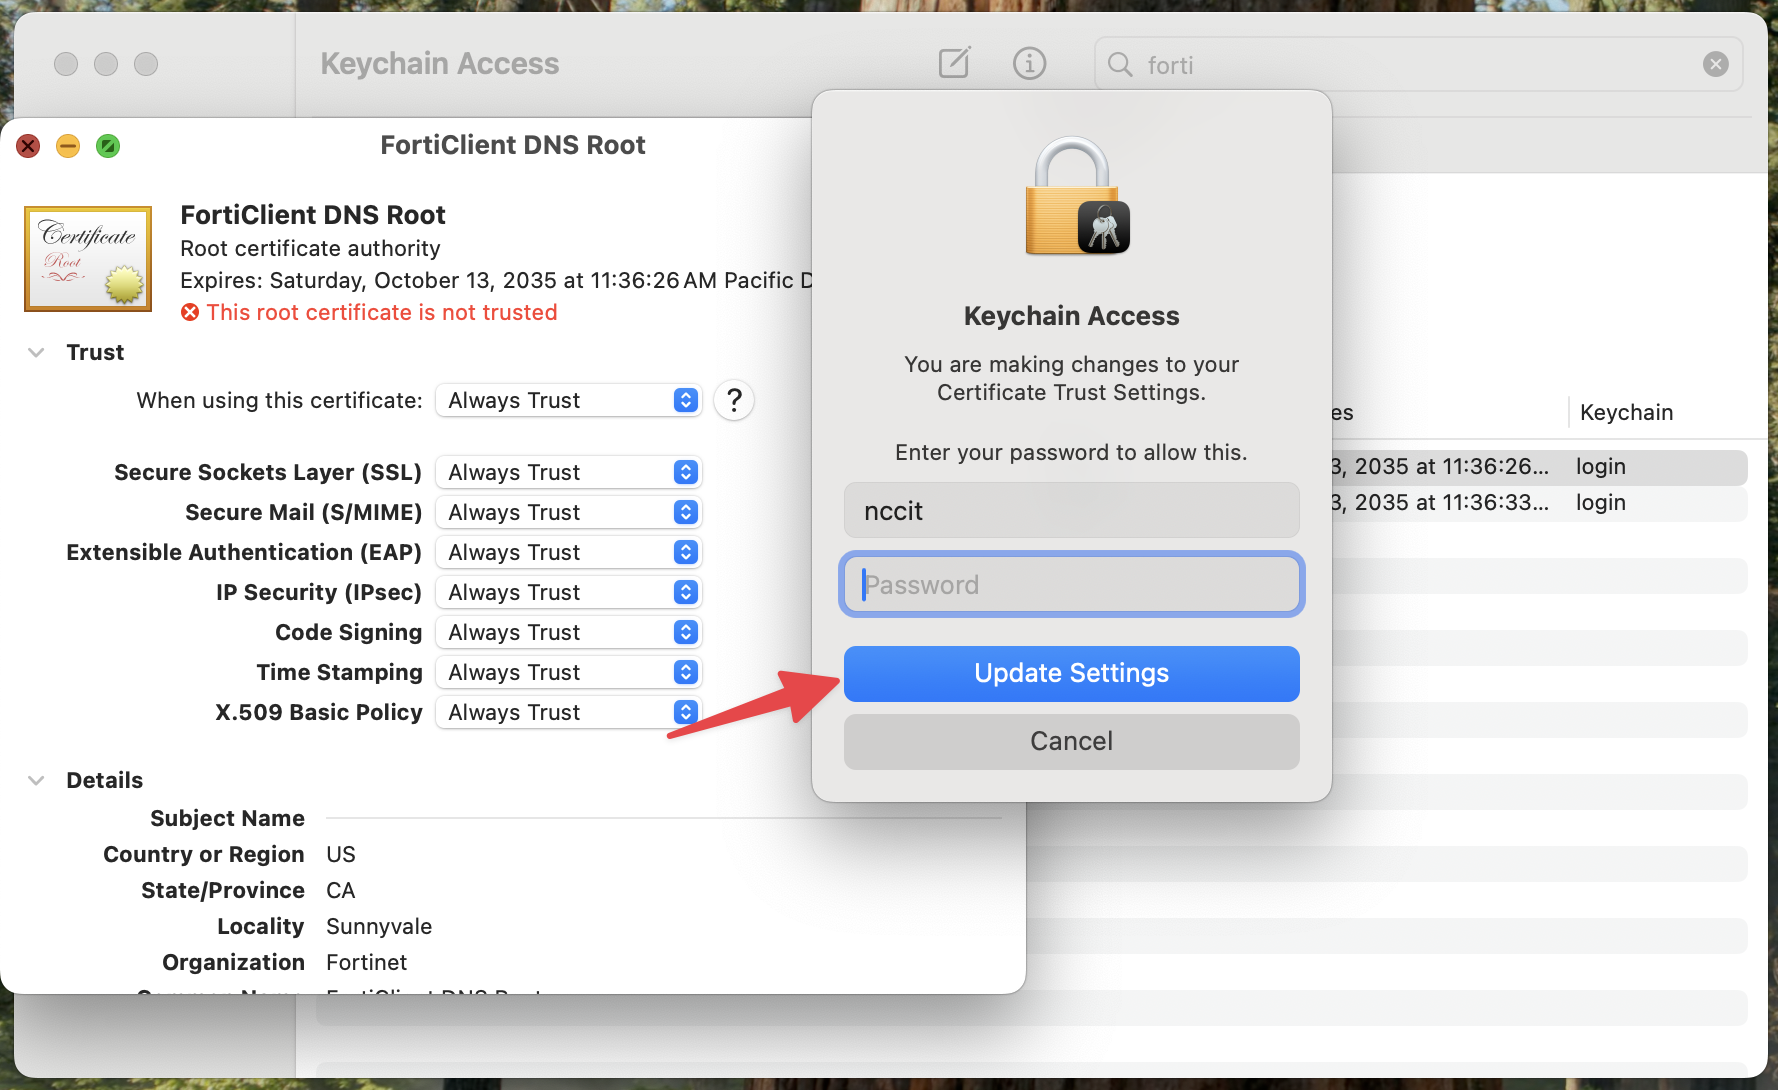
Task: Collapse the Trust section
Action: [x=36, y=353]
